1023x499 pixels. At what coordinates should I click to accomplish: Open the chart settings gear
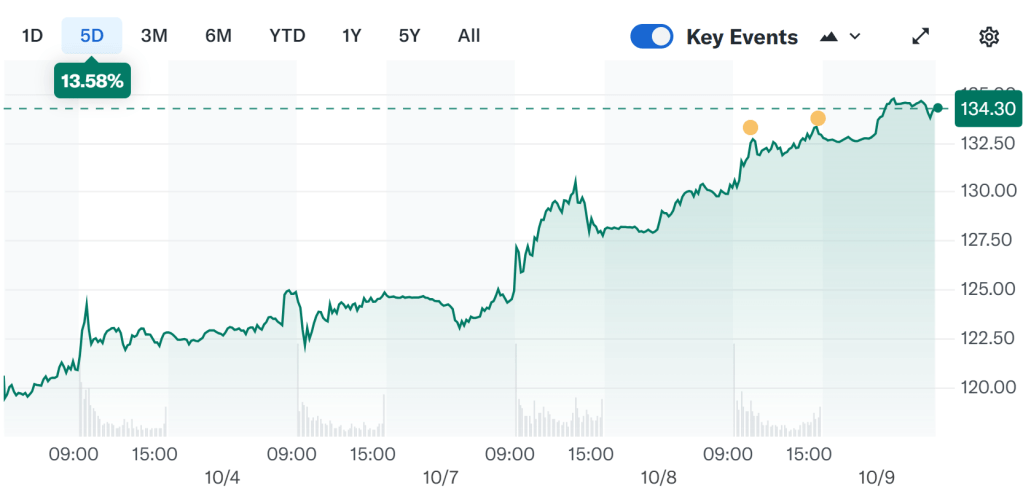(x=988, y=37)
